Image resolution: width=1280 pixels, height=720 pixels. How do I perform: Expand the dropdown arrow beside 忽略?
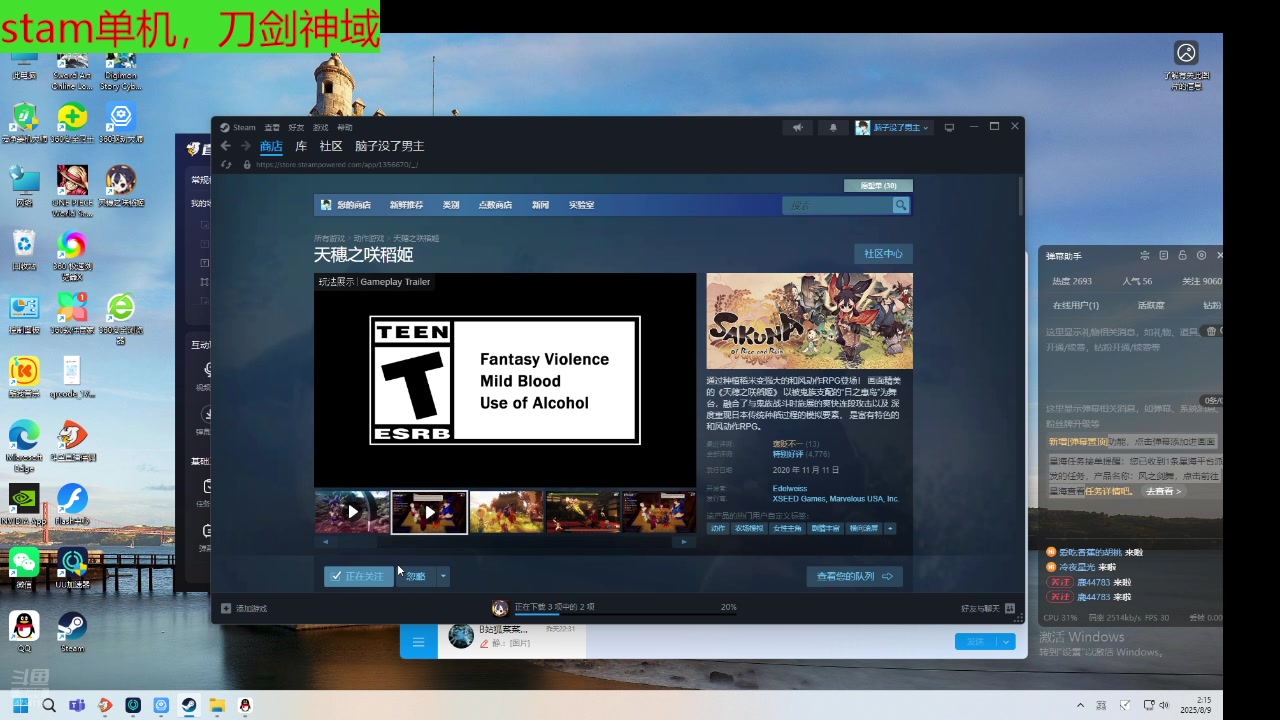tap(443, 576)
